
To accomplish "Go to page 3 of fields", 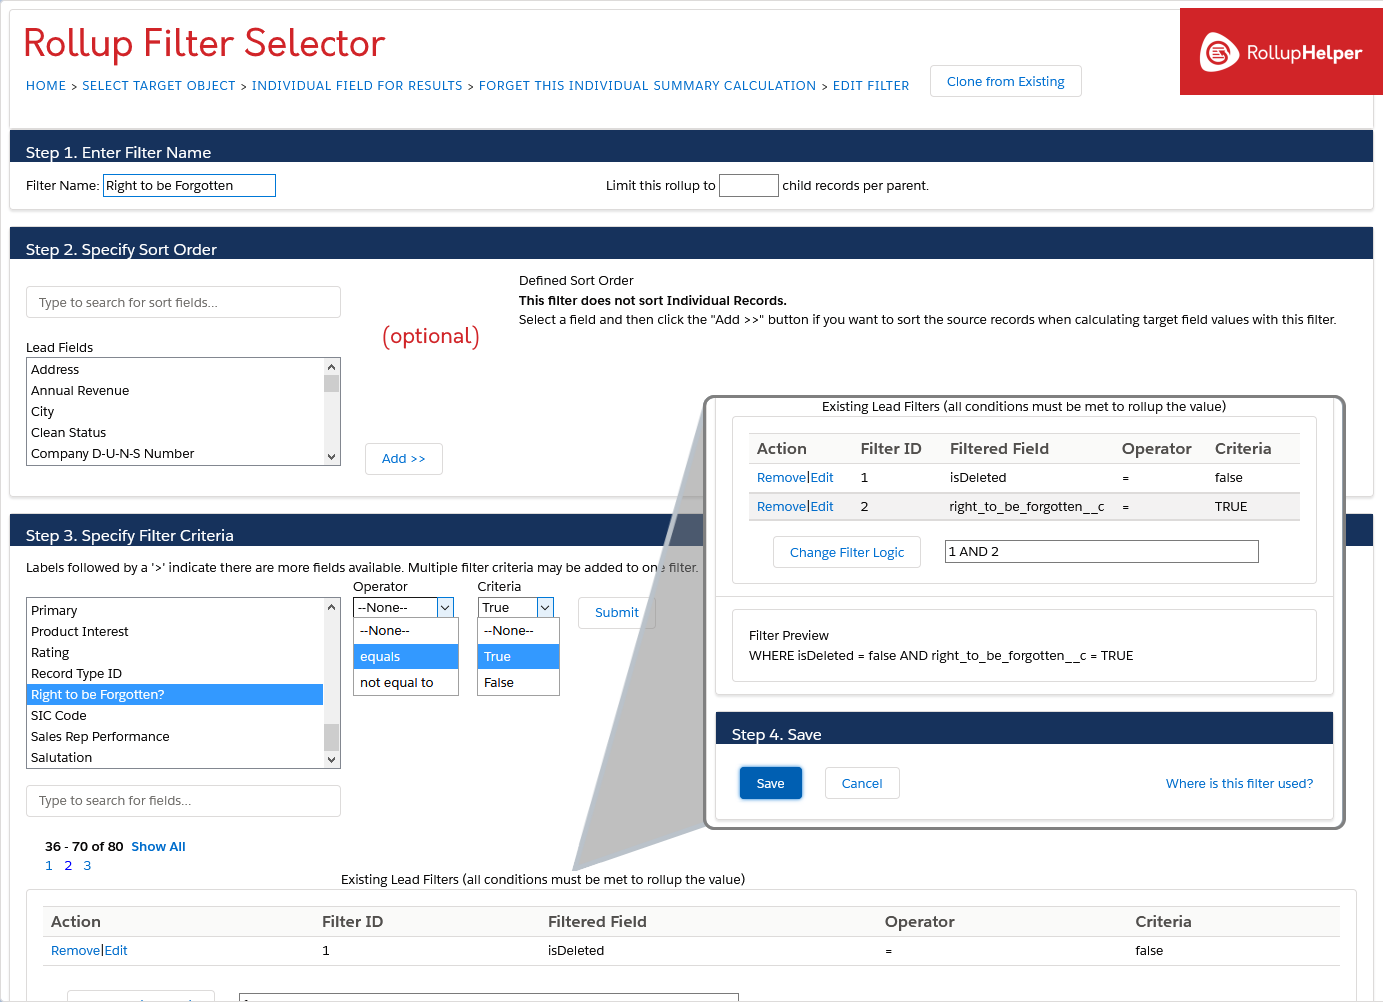I will coord(87,866).
